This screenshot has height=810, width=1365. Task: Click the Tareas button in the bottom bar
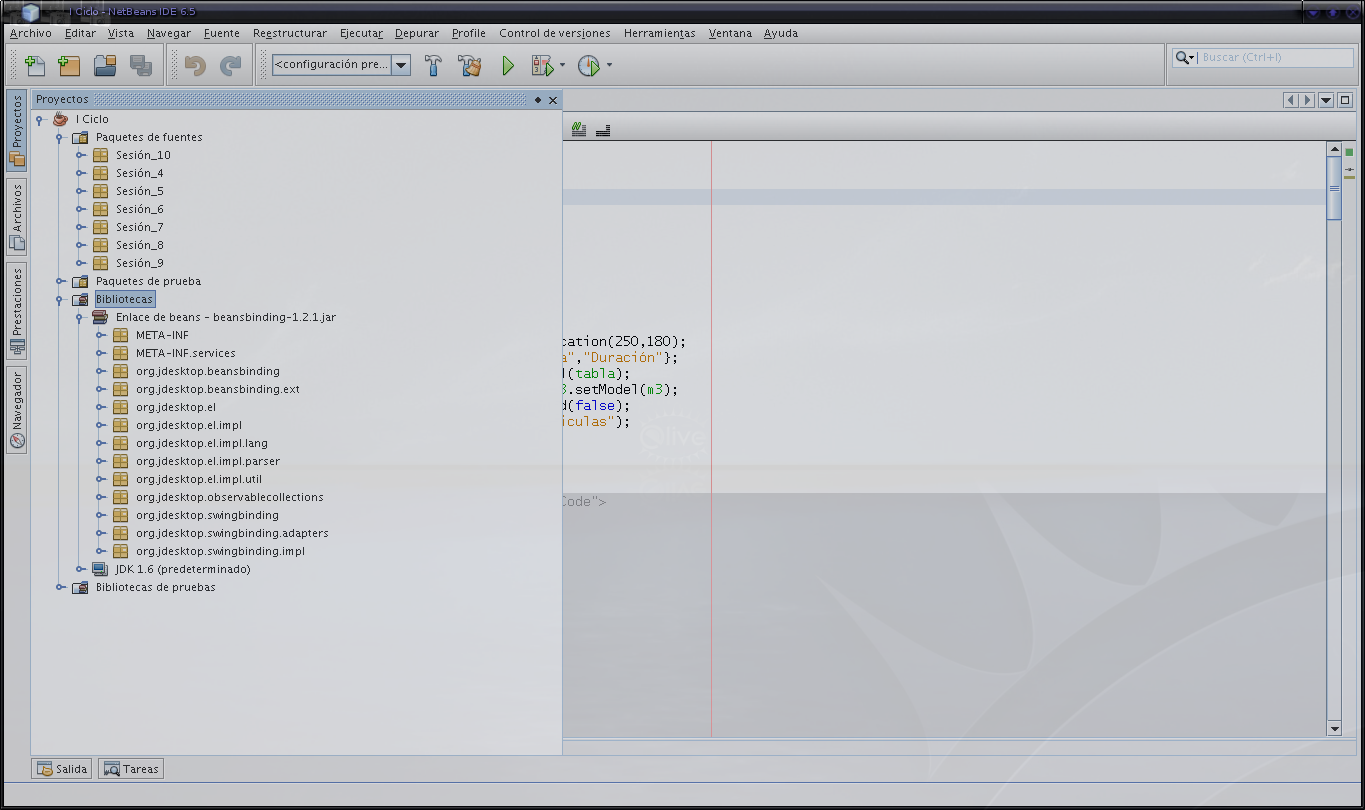131,769
